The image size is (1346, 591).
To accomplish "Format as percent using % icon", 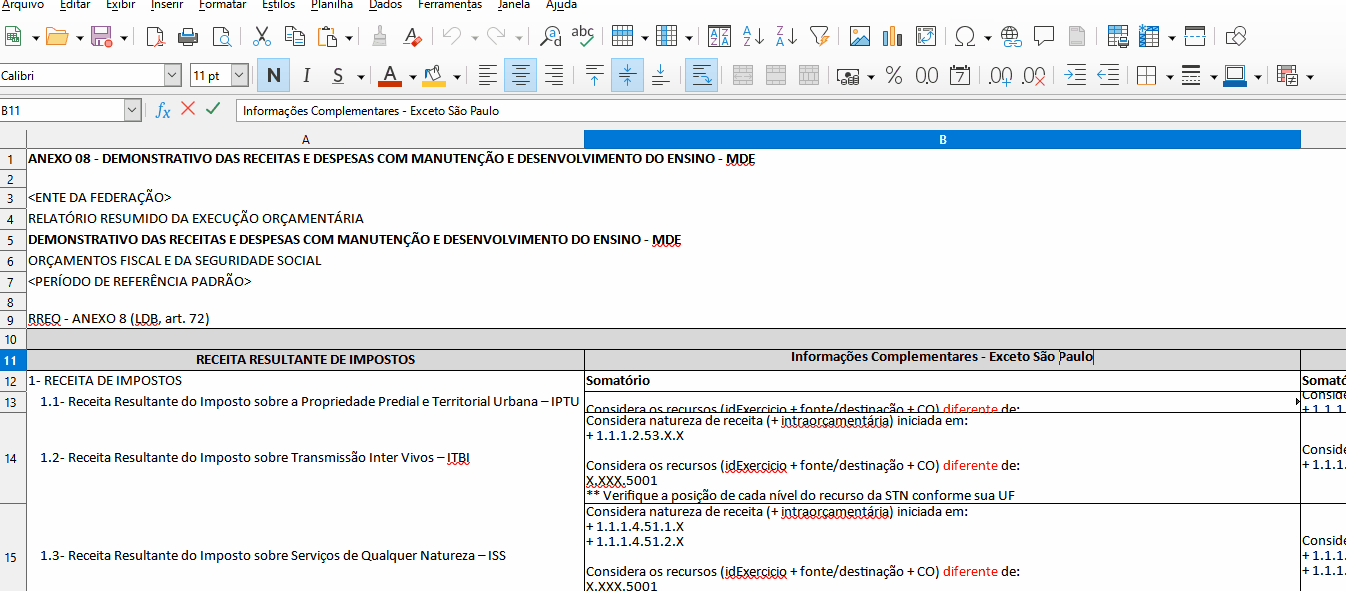I will tap(894, 76).
